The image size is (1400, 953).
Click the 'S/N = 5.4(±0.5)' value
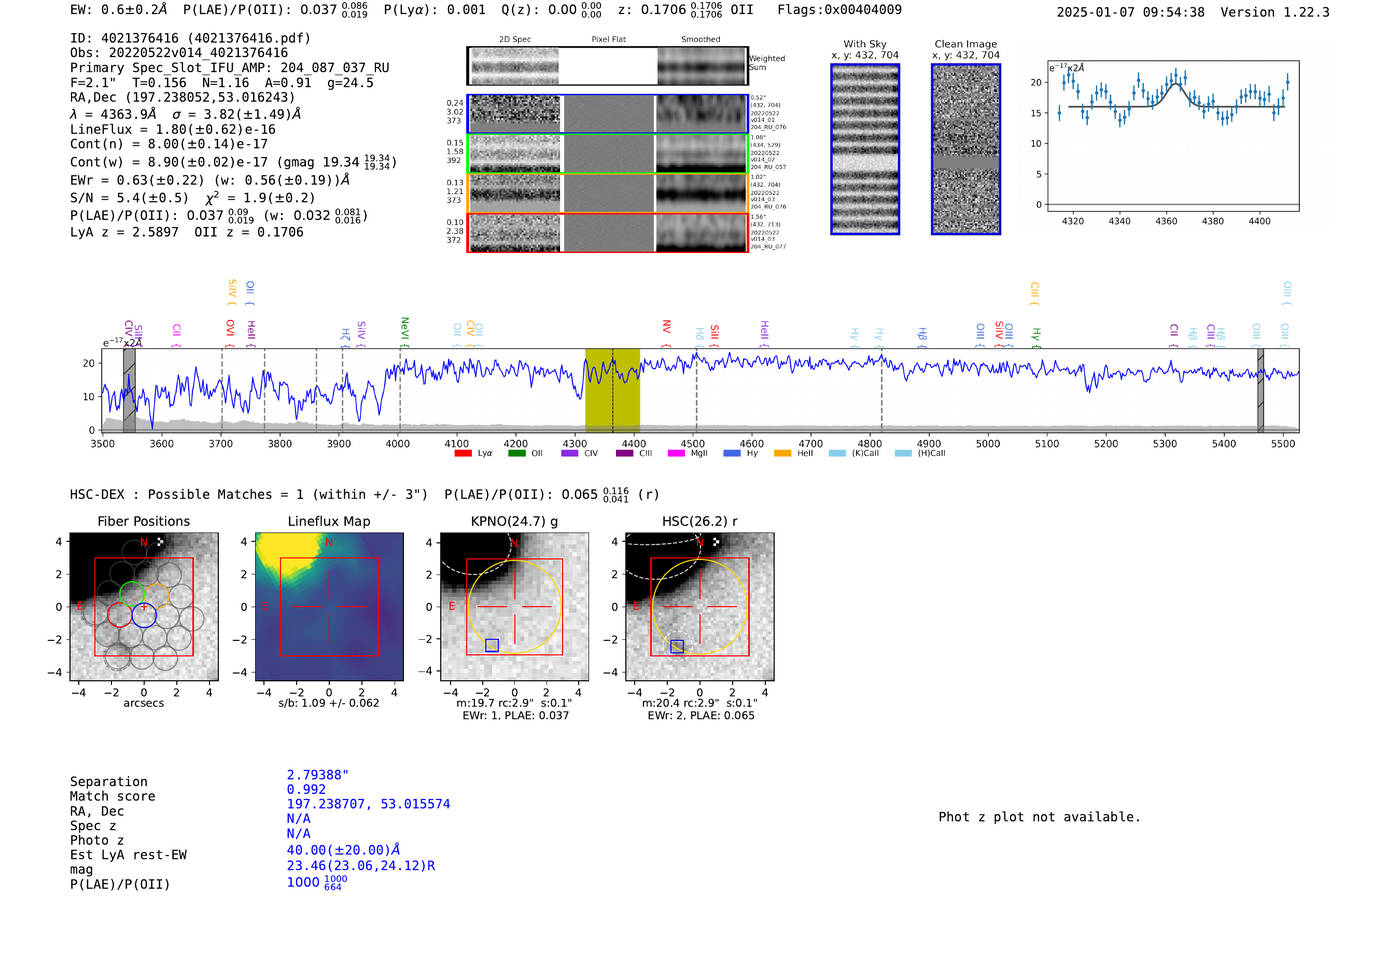(x=129, y=198)
